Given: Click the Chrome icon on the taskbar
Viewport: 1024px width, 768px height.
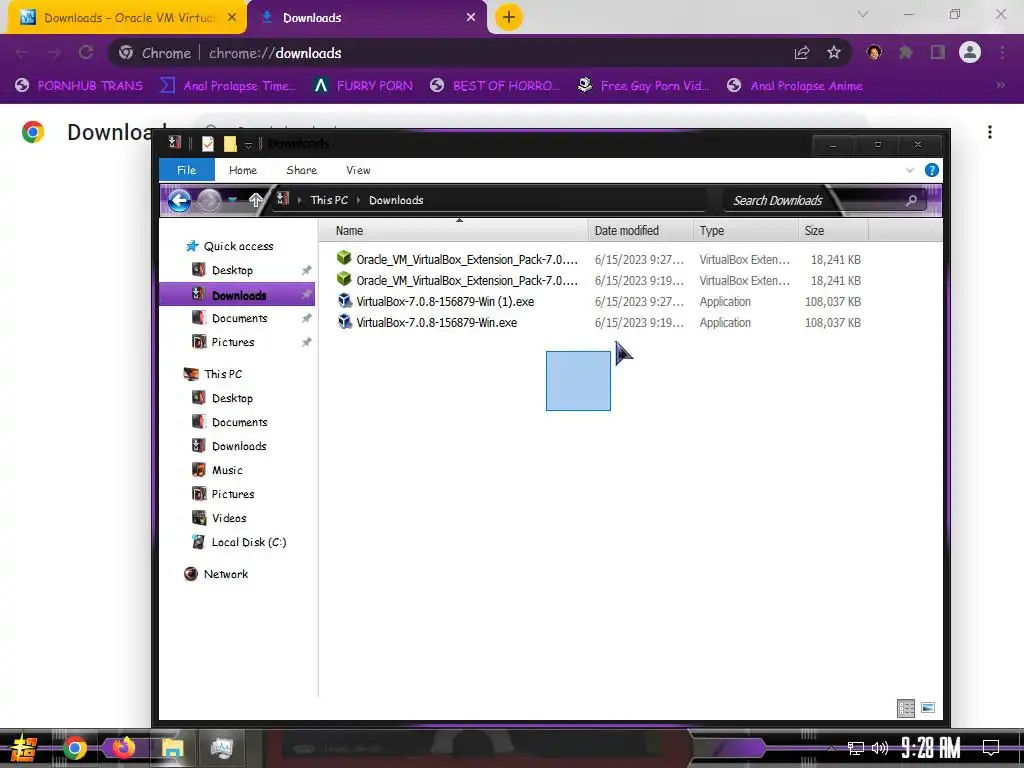Looking at the screenshot, I should pos(74,748).
